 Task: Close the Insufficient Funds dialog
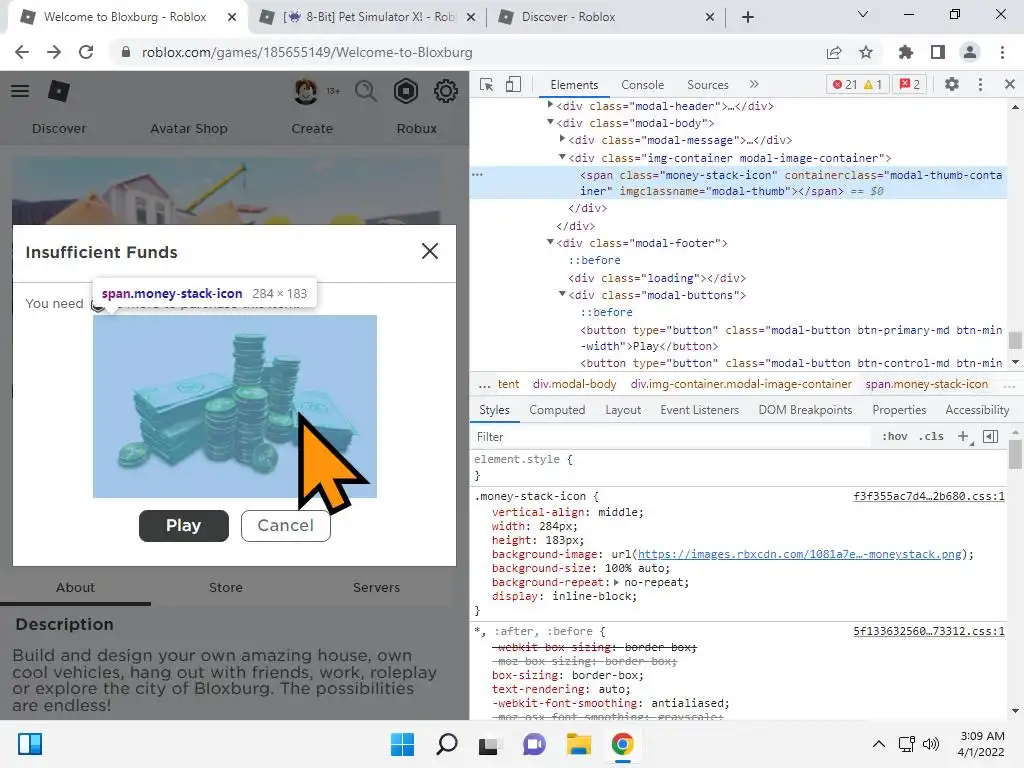click(x=430, y=251)
